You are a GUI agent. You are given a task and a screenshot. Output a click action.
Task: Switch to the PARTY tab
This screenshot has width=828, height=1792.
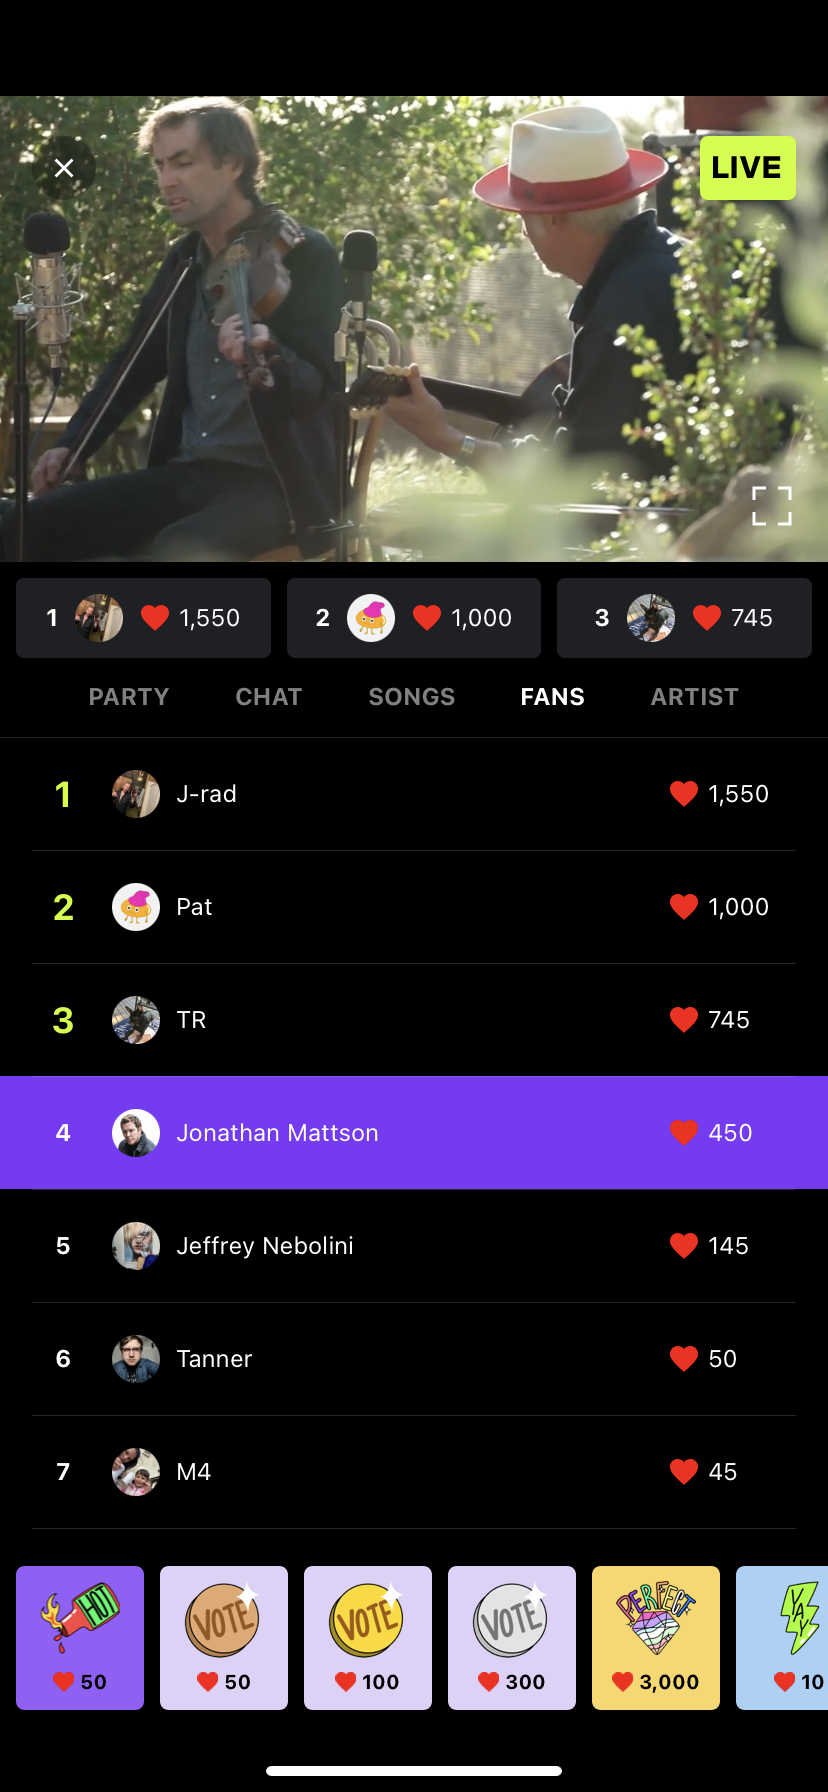tap(129, 697)
